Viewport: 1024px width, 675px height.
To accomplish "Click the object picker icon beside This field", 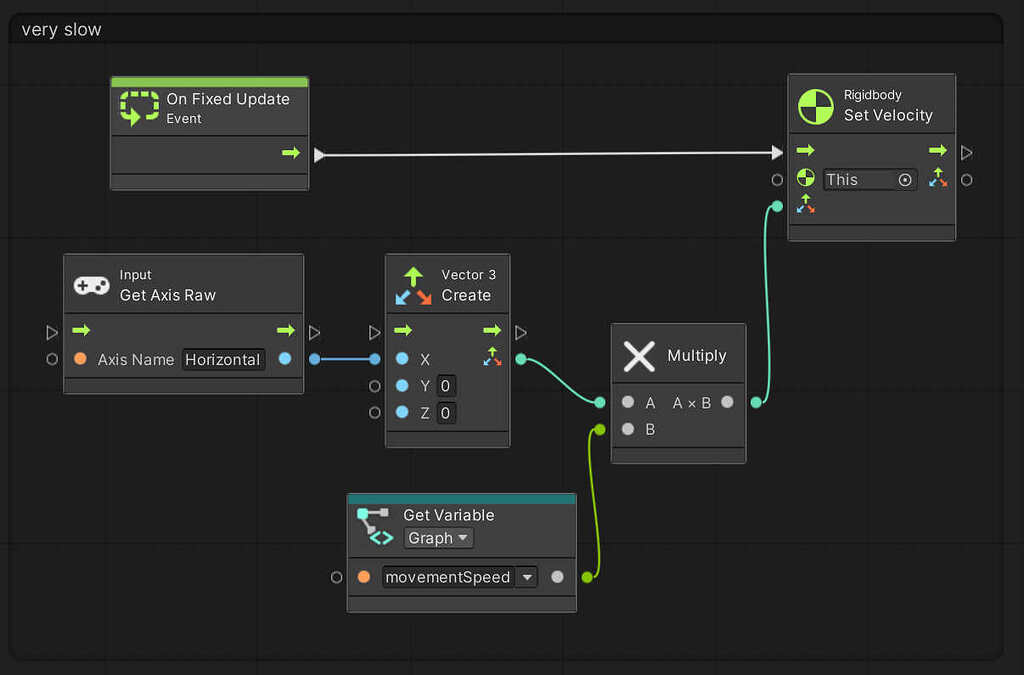I will tap(905, 179).
